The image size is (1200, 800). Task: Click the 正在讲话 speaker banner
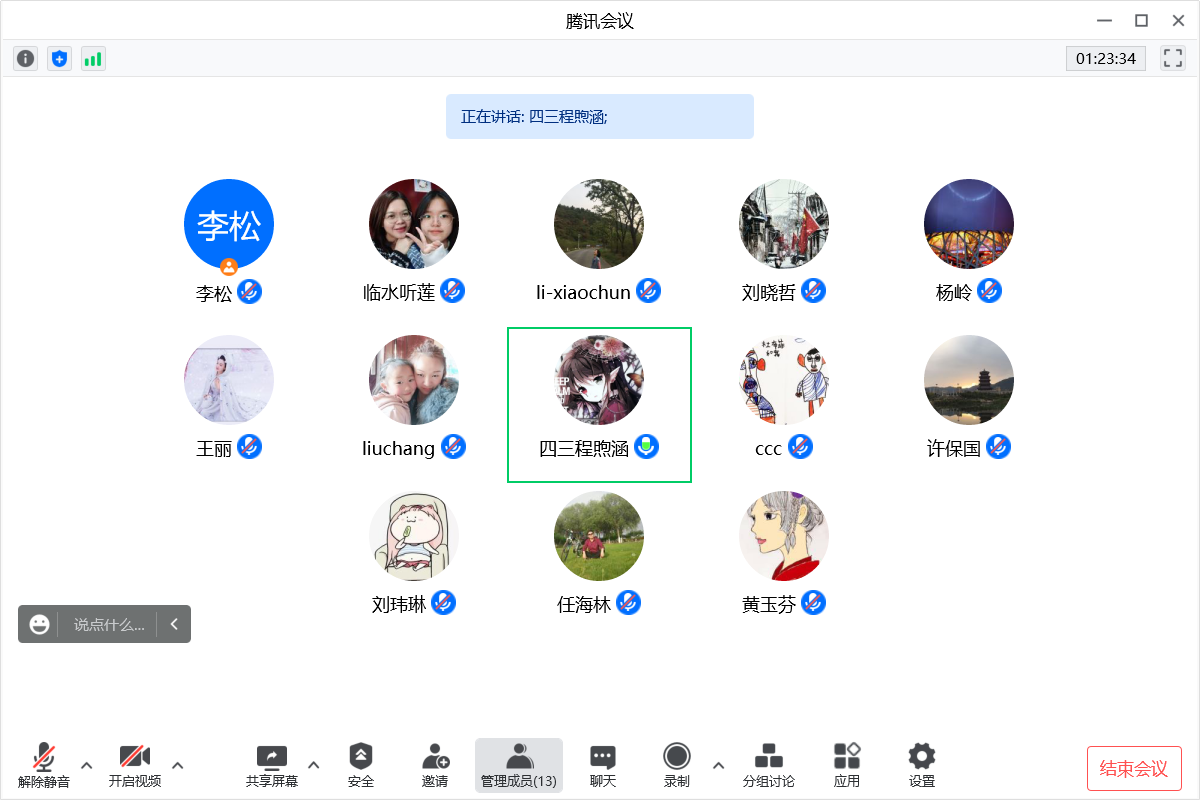click(x=600, y=116)
